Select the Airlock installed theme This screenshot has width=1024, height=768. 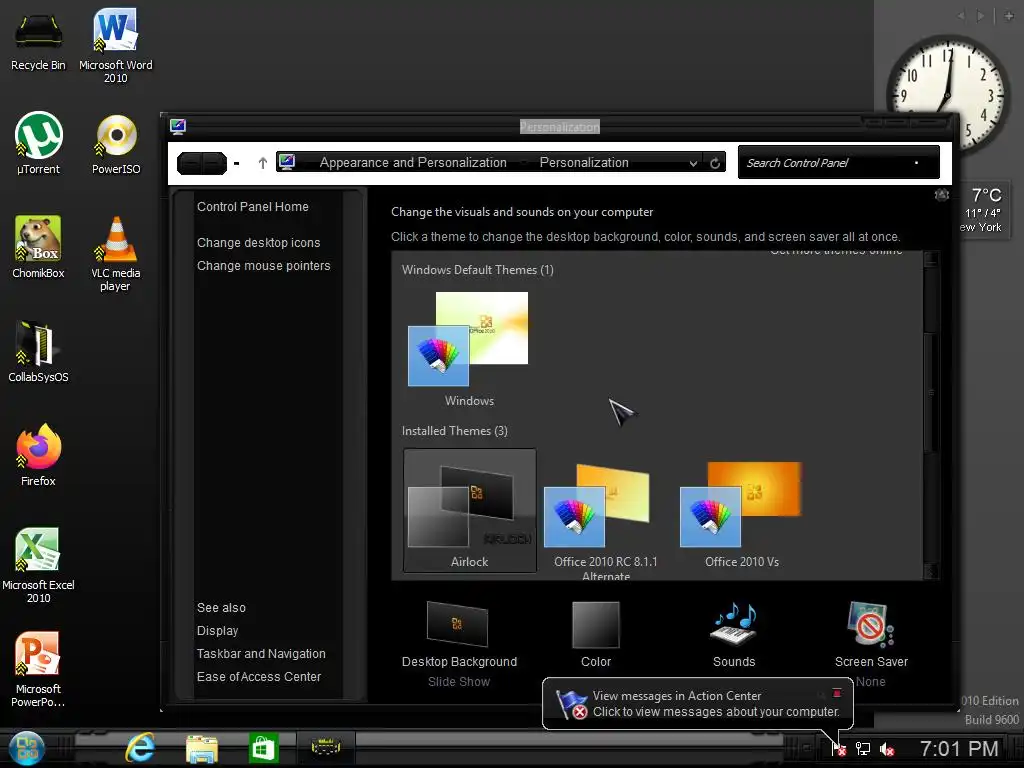[470, 511]
